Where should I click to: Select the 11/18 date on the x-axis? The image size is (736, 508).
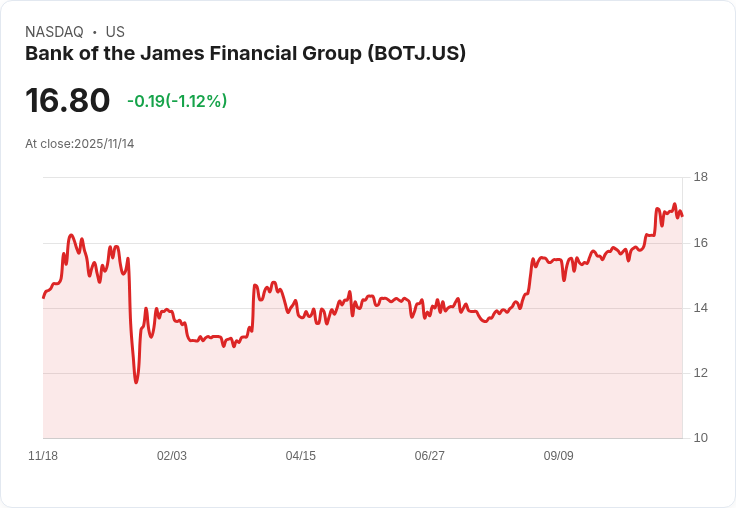pos(43,456)
